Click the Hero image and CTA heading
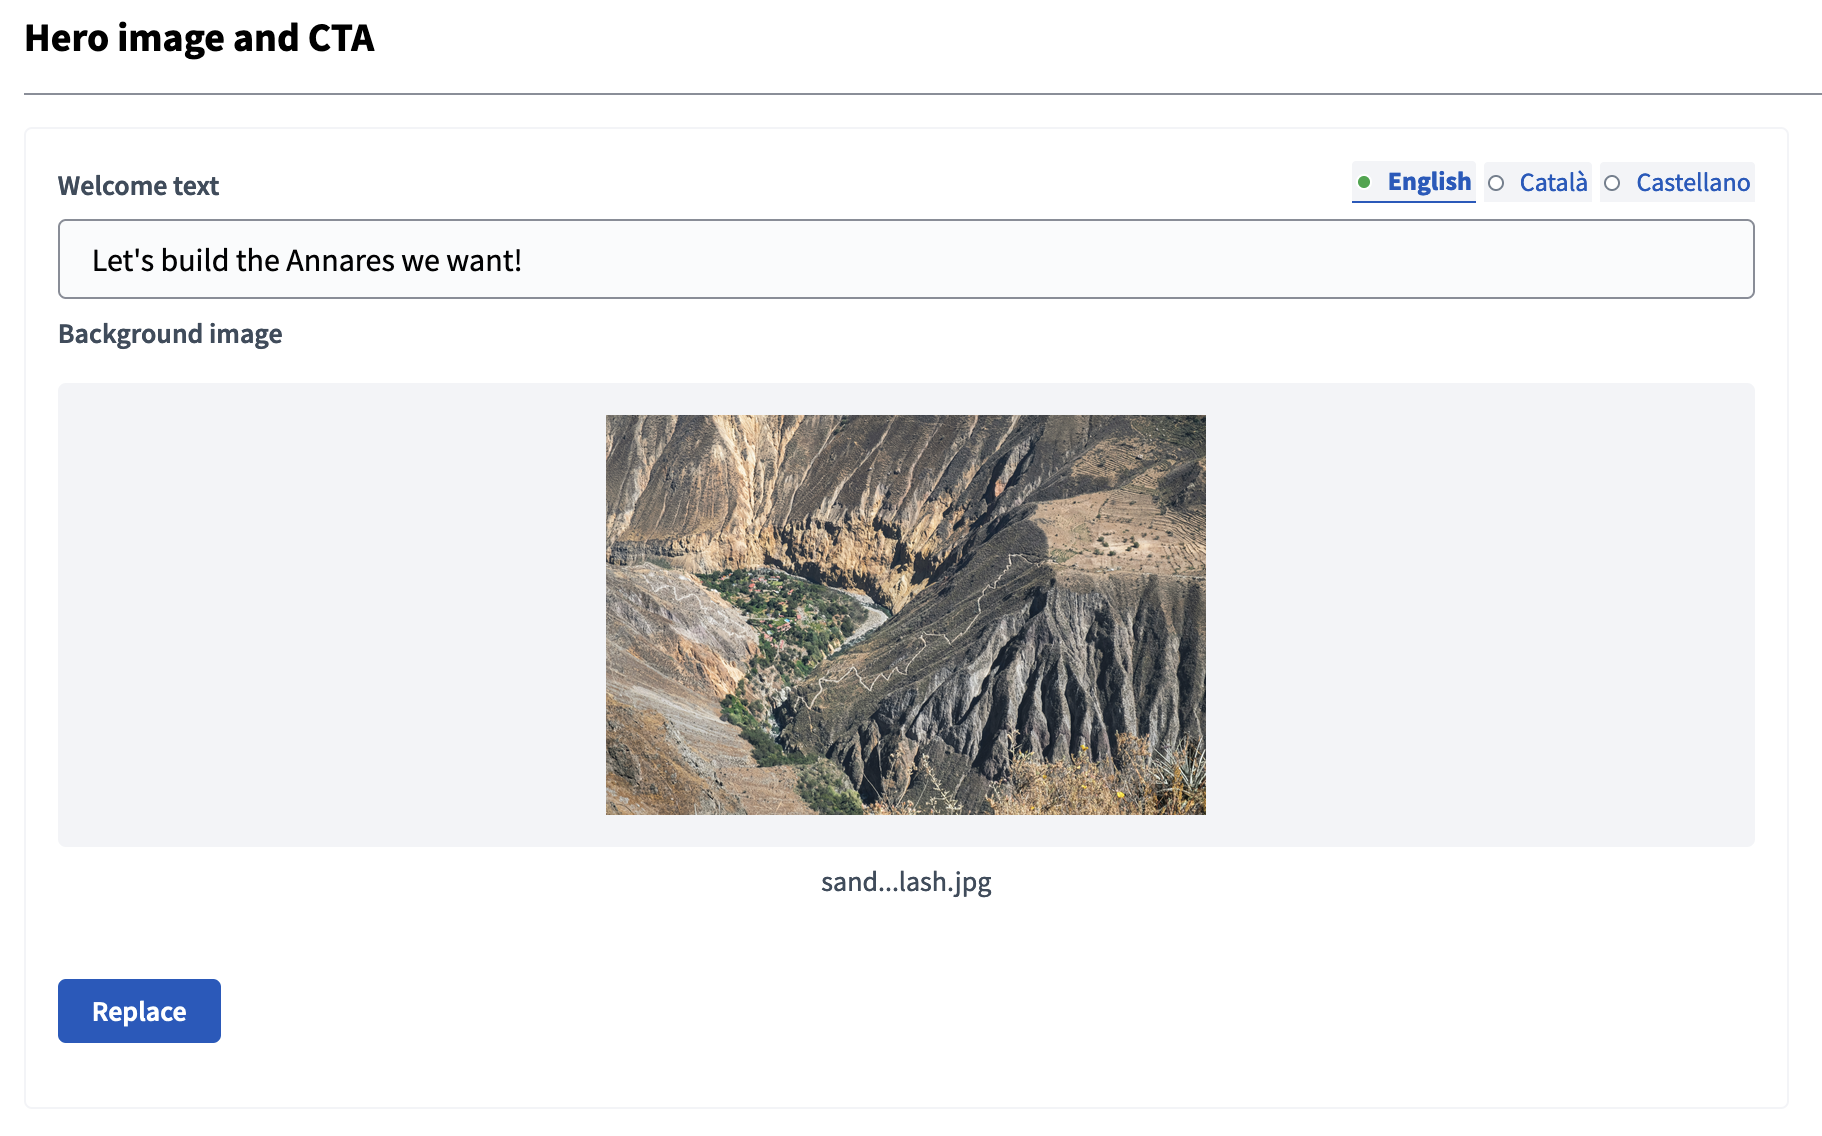 pyautogui.click(x=199, y=39)
